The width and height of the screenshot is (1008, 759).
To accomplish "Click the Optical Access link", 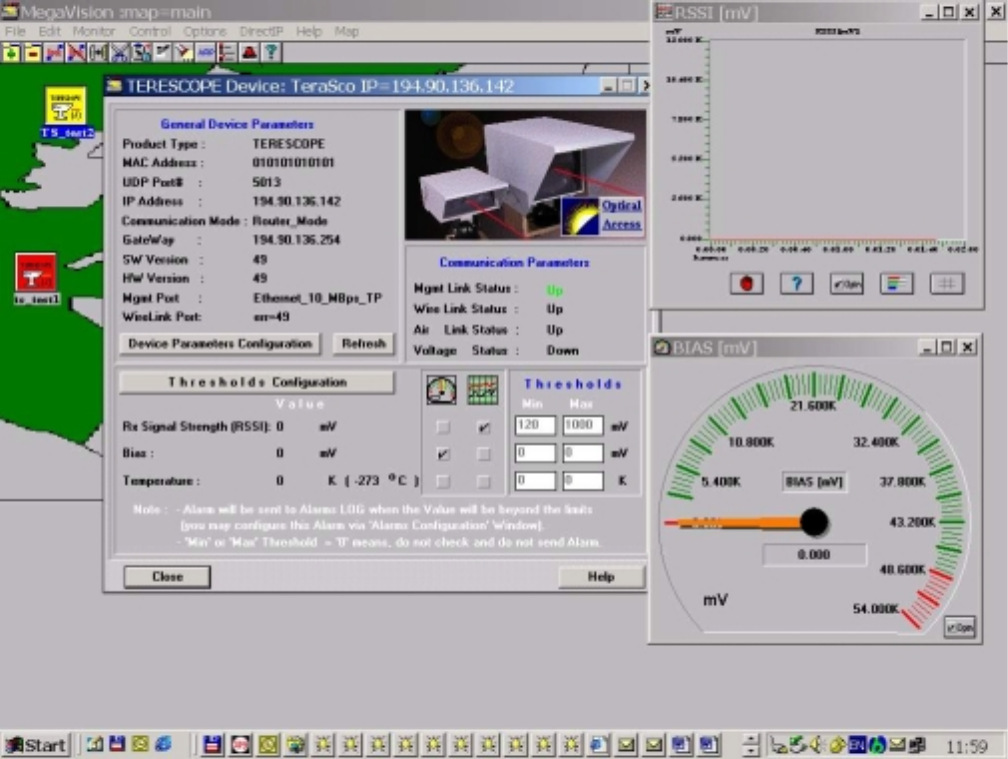I will [x=622, y=215].
